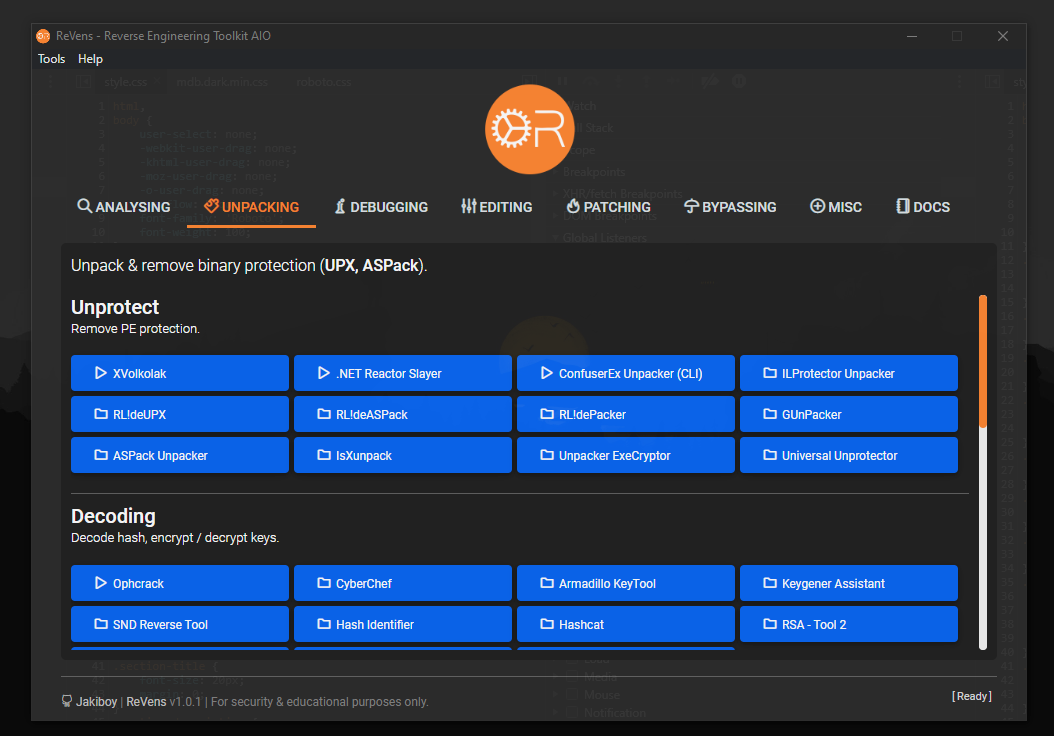Open the Bypassing tab
The width and height of the screenshot is (1054, 736).
(x=730, y=207)
